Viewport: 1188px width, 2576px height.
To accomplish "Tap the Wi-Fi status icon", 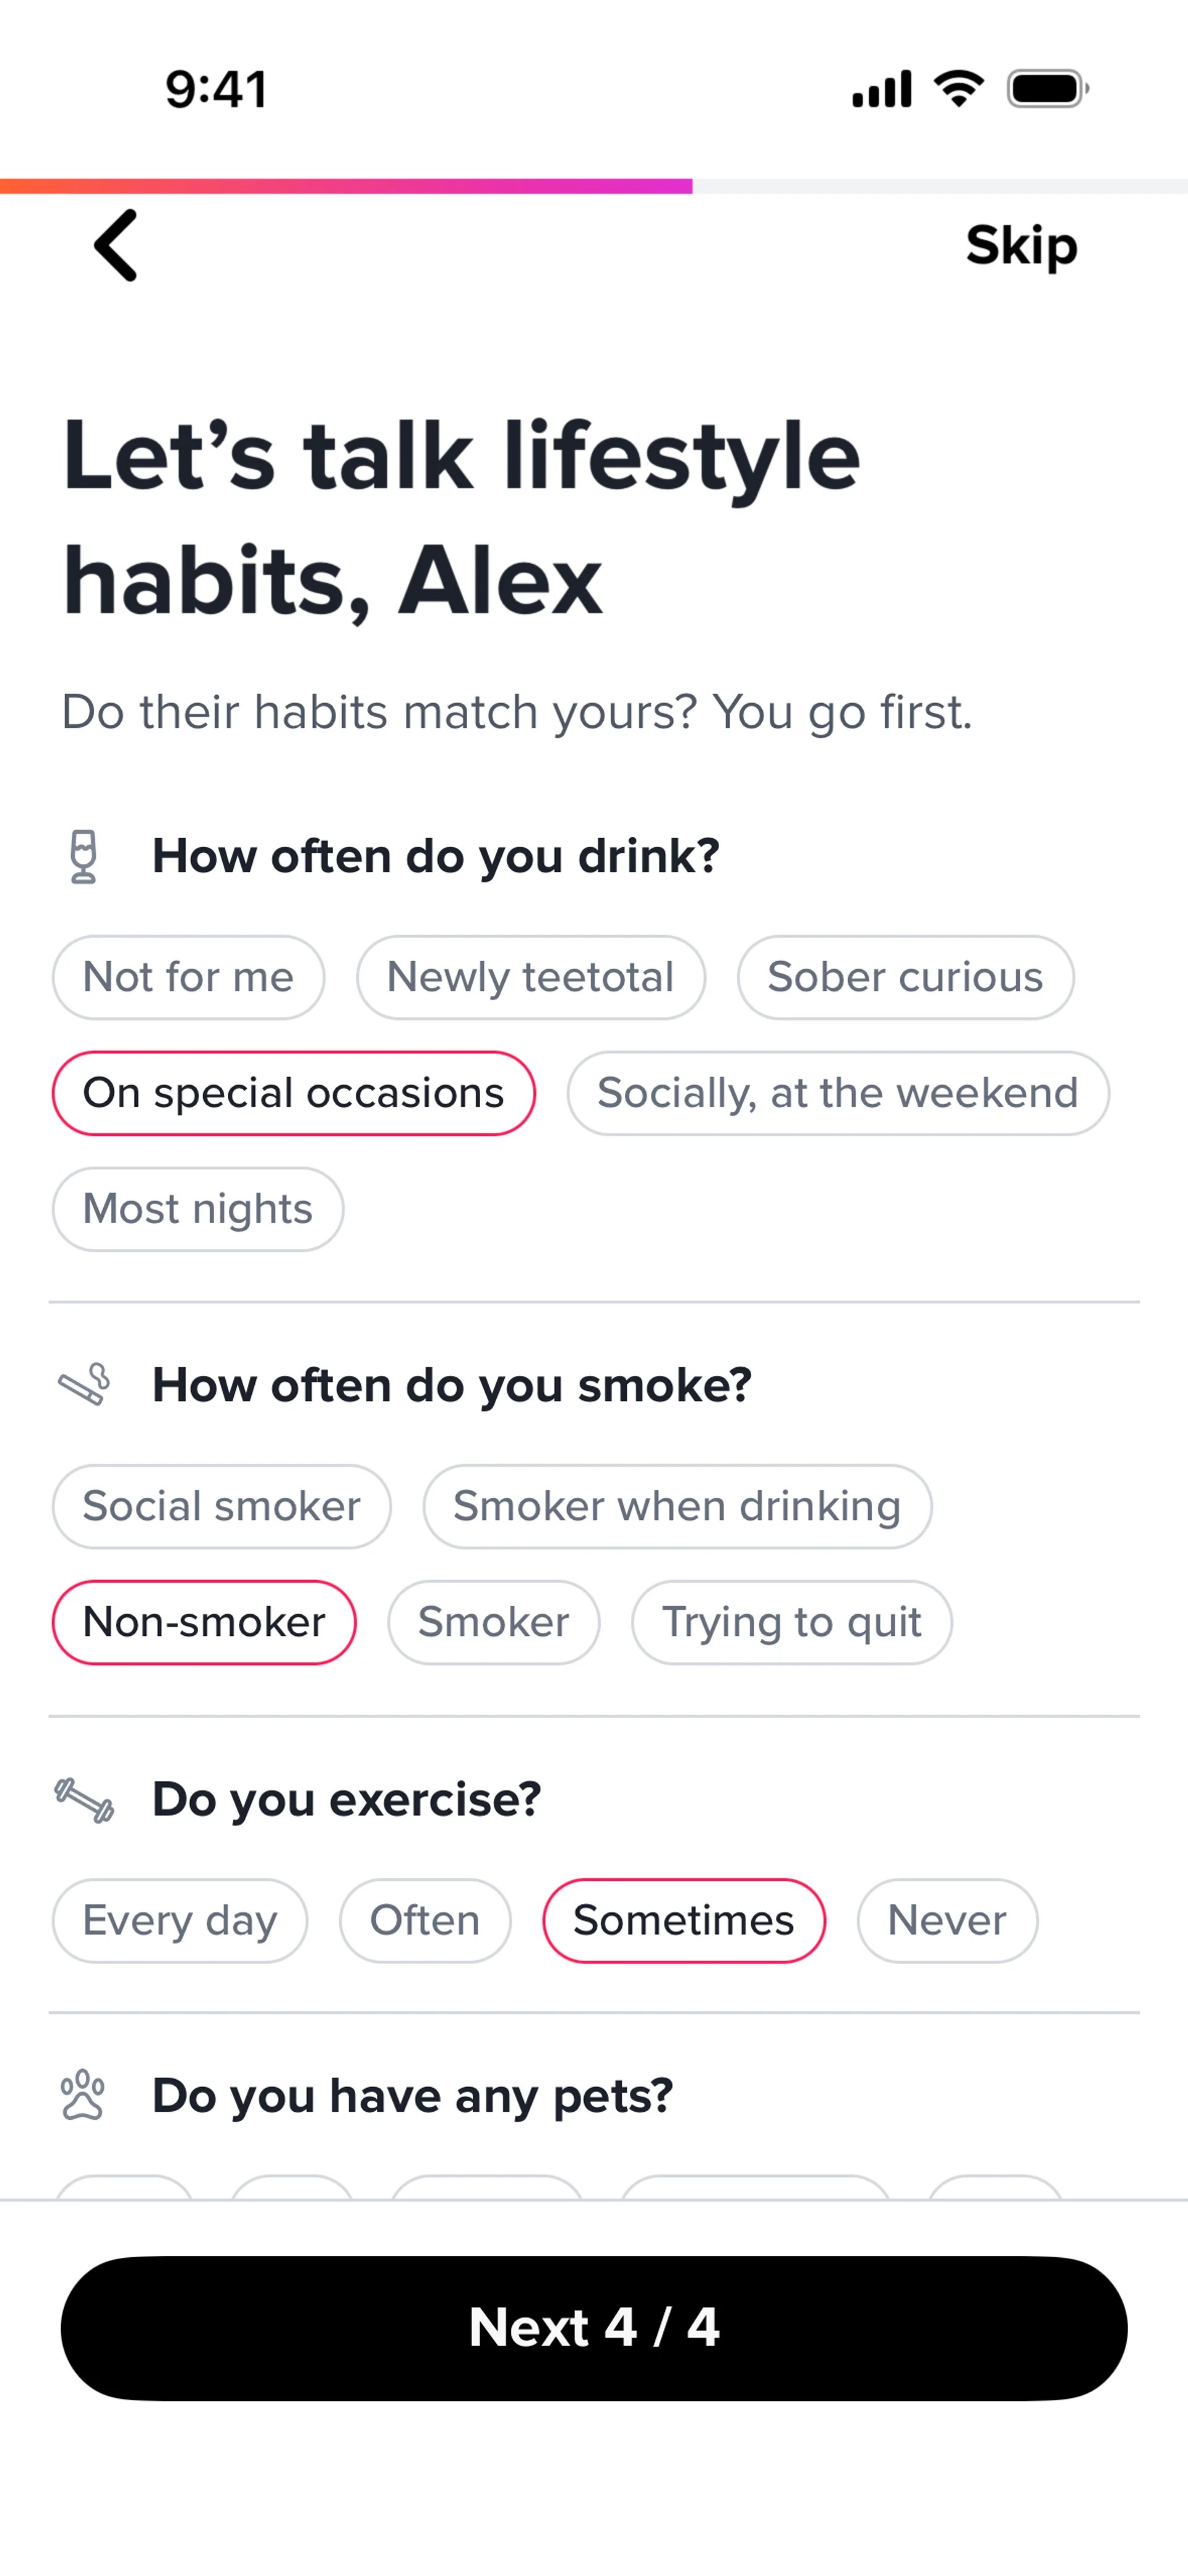I will [959, 89].
